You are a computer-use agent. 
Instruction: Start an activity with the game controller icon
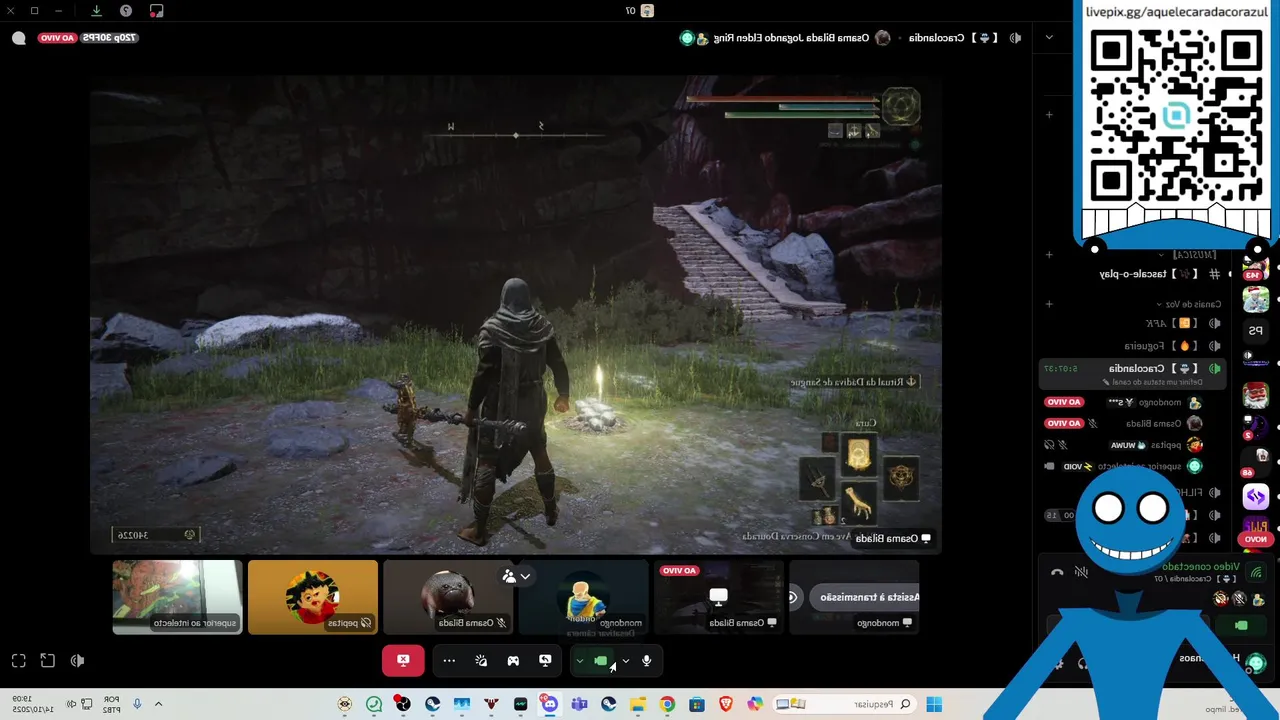click(513, 660)
